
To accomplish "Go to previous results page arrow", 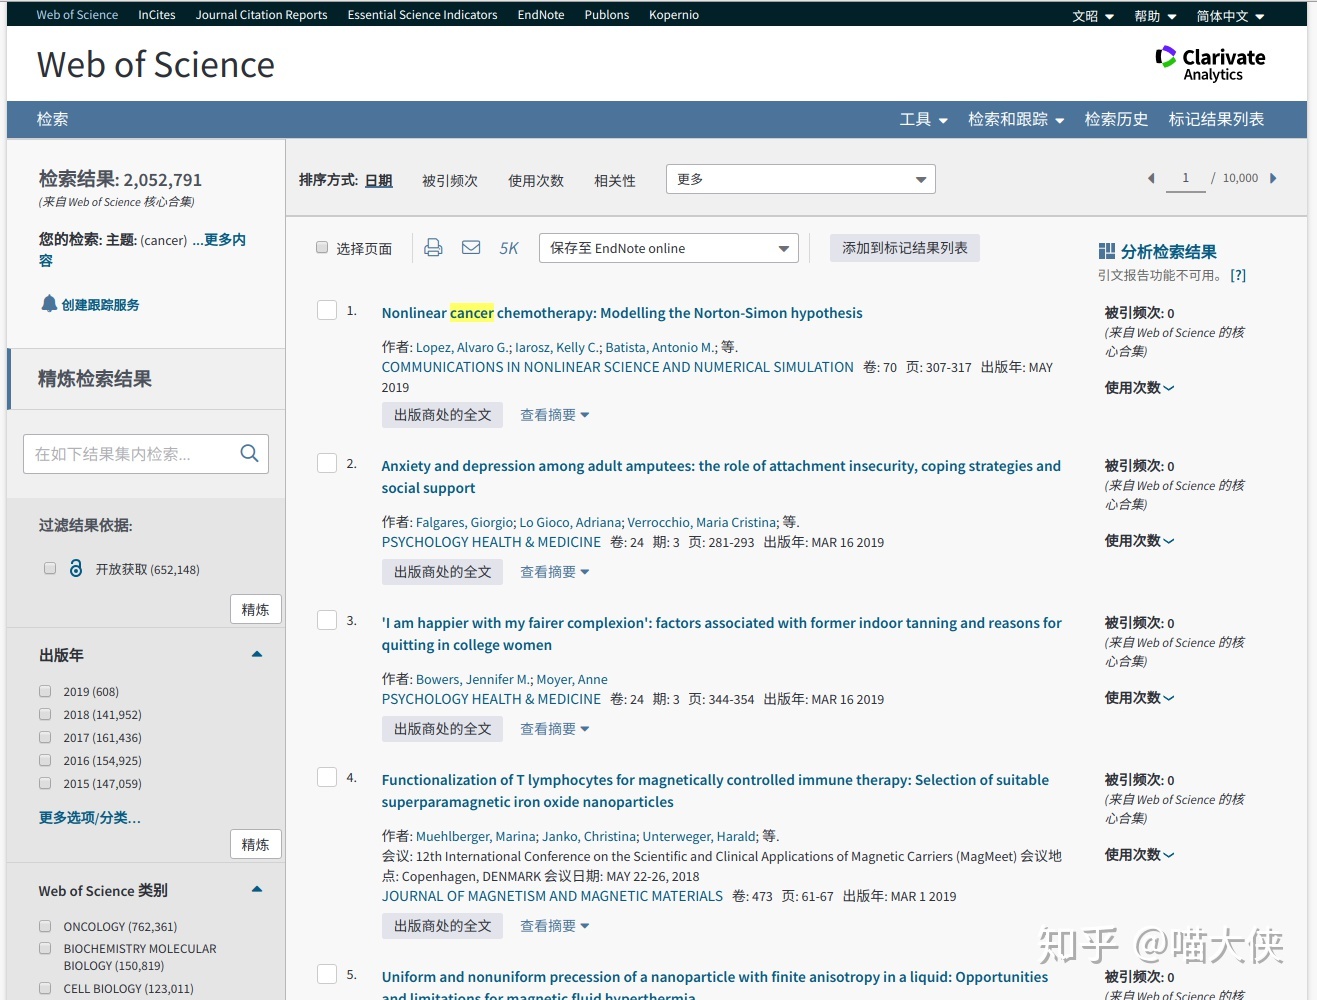I will [x=1151, y=178].
